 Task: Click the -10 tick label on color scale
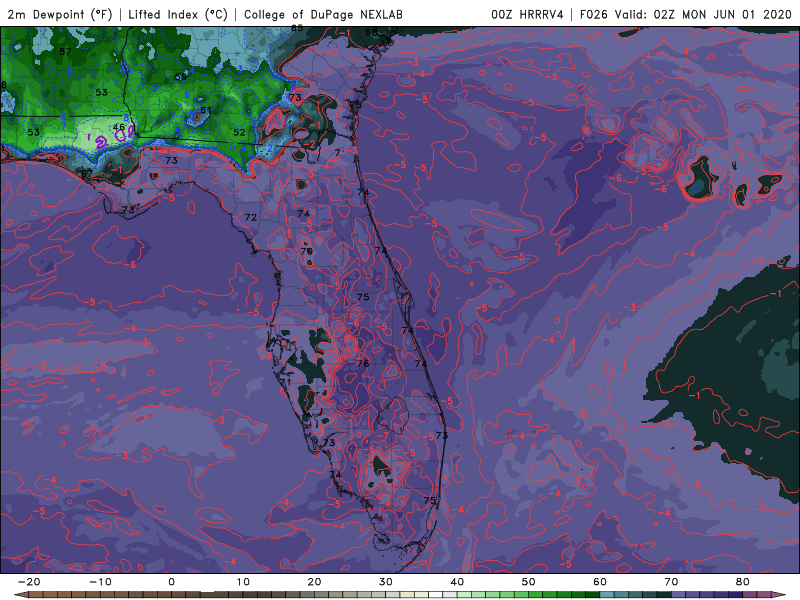(100, 582)
